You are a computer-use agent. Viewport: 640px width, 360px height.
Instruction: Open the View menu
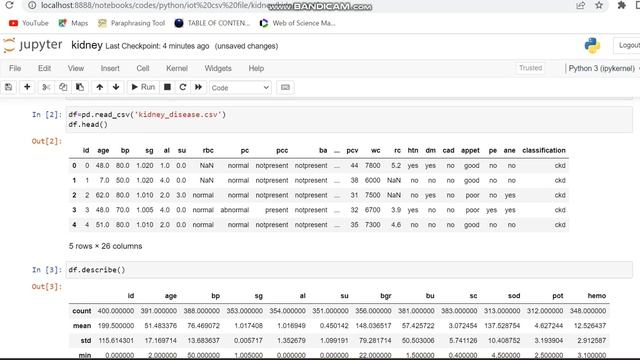pos(76,68)
